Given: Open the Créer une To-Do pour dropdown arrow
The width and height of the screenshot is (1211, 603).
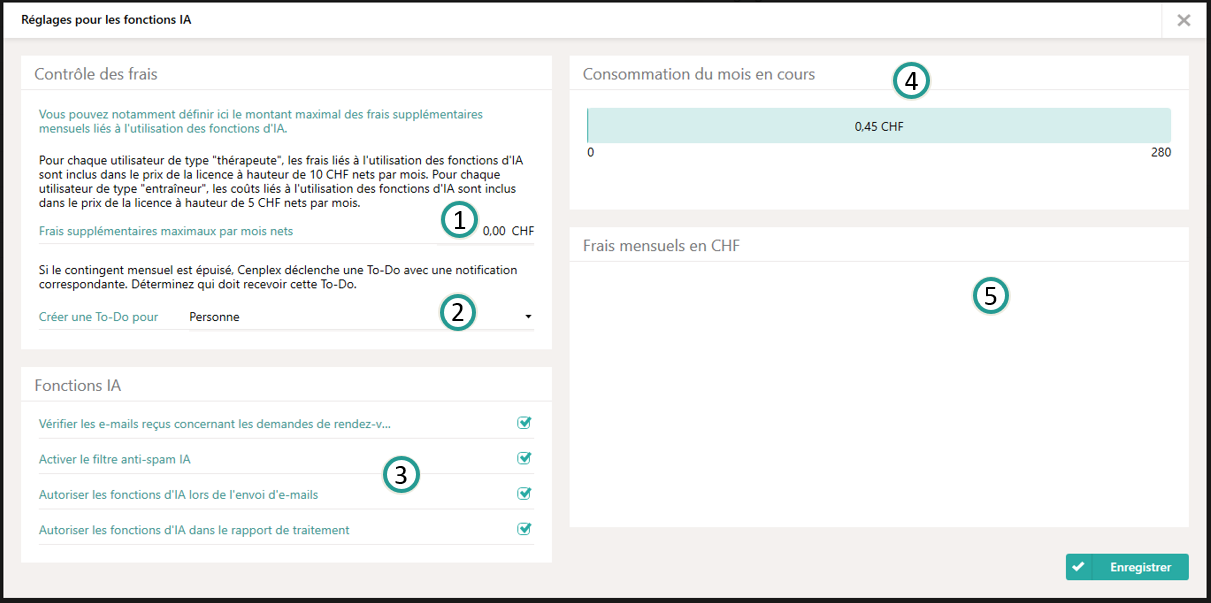Looking at the screenshot, I should [527, 318].
